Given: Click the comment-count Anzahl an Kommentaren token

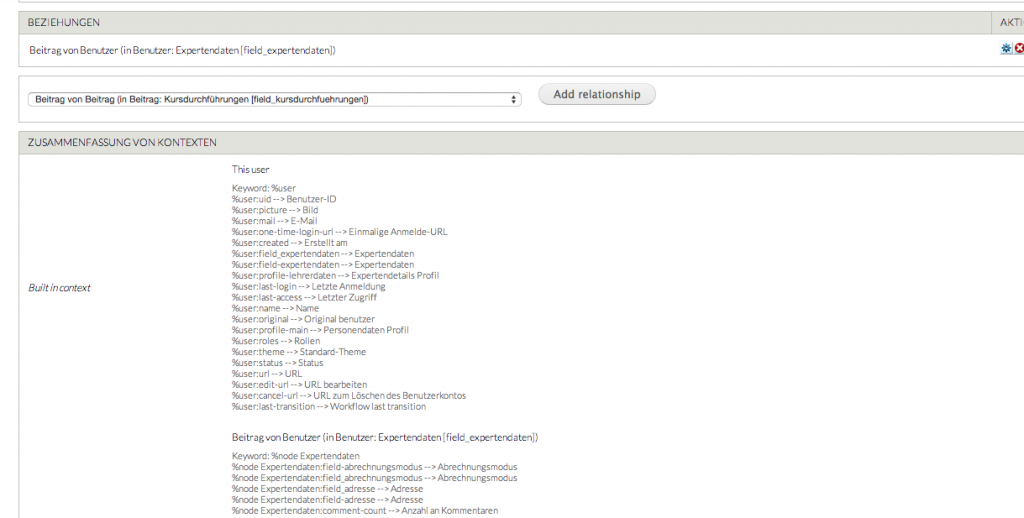Looking at the screenshot, I should click(x=364, y=511).
